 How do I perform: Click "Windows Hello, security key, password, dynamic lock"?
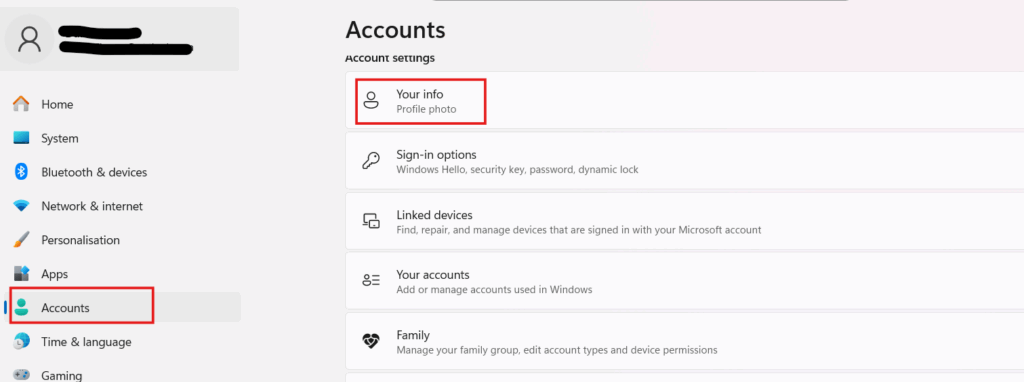coord(517,170)
